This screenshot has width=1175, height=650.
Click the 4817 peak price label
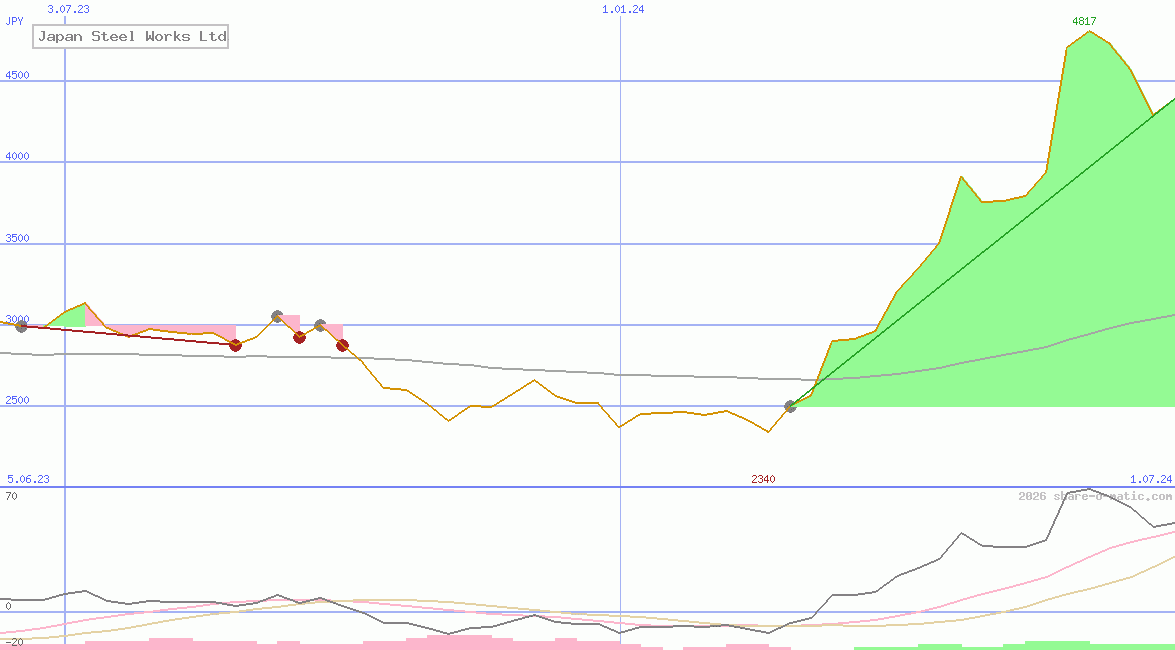[x=1084, y=21]
